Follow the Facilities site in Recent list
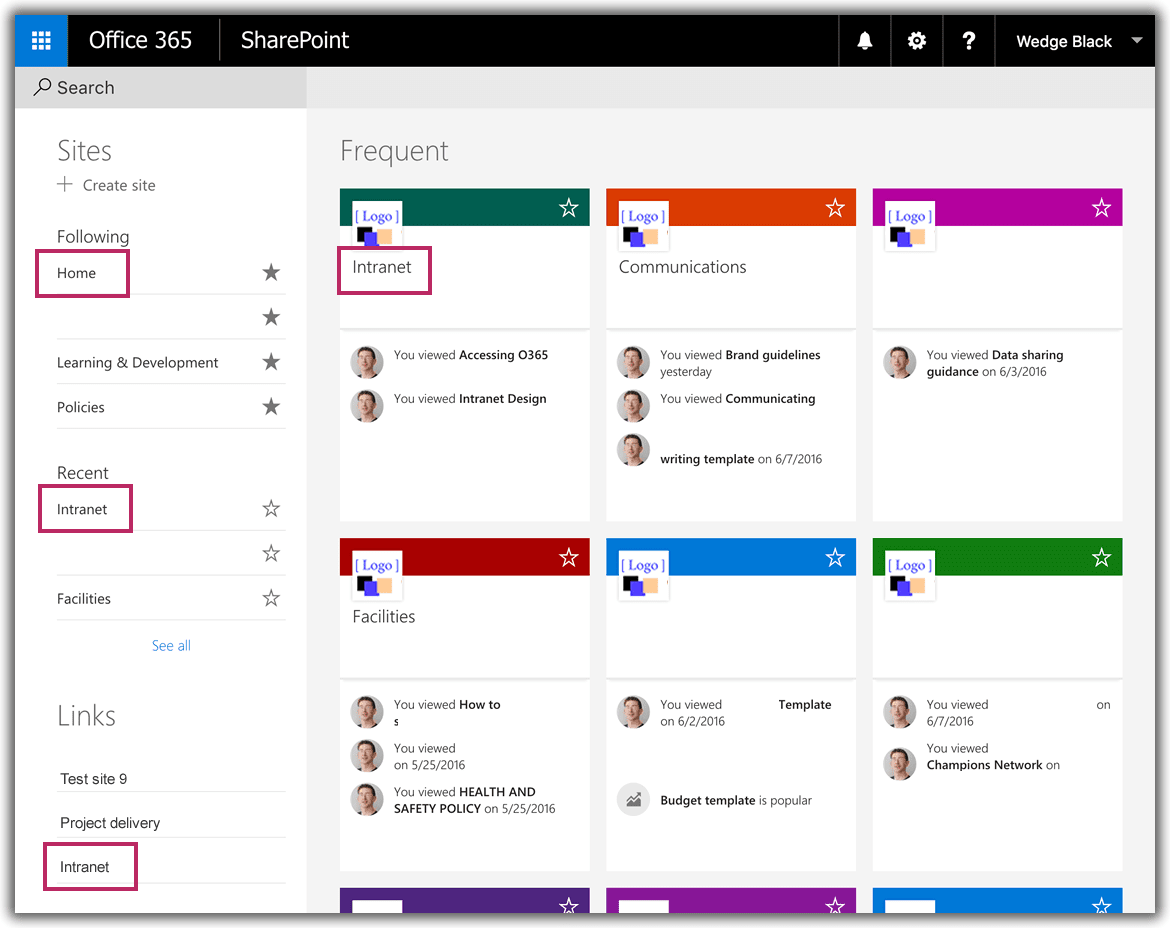Screen dimensions: 1170x928 click(x=271, y=599)
